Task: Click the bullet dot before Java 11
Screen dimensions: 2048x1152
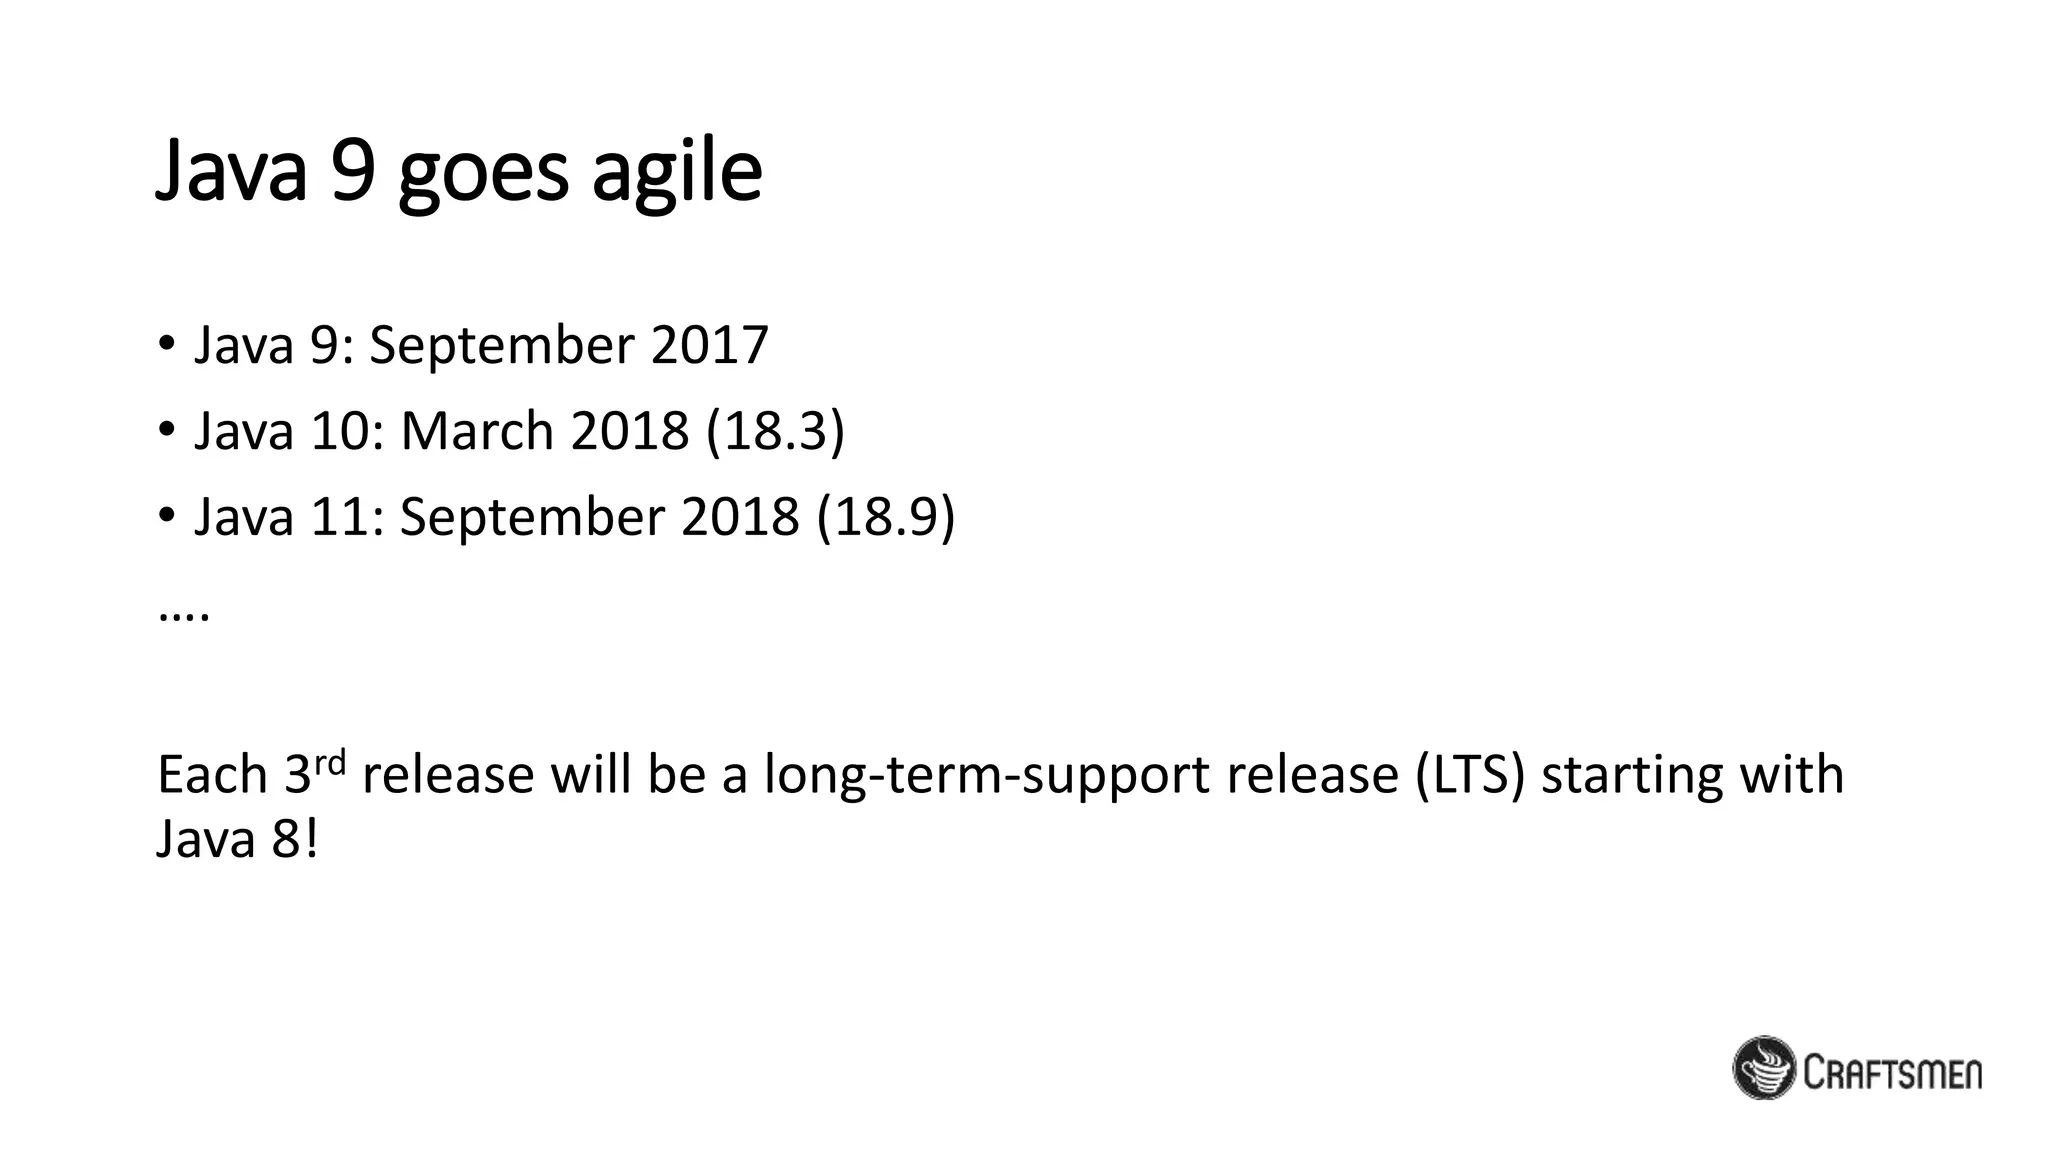Action: [x=166, y=517]
